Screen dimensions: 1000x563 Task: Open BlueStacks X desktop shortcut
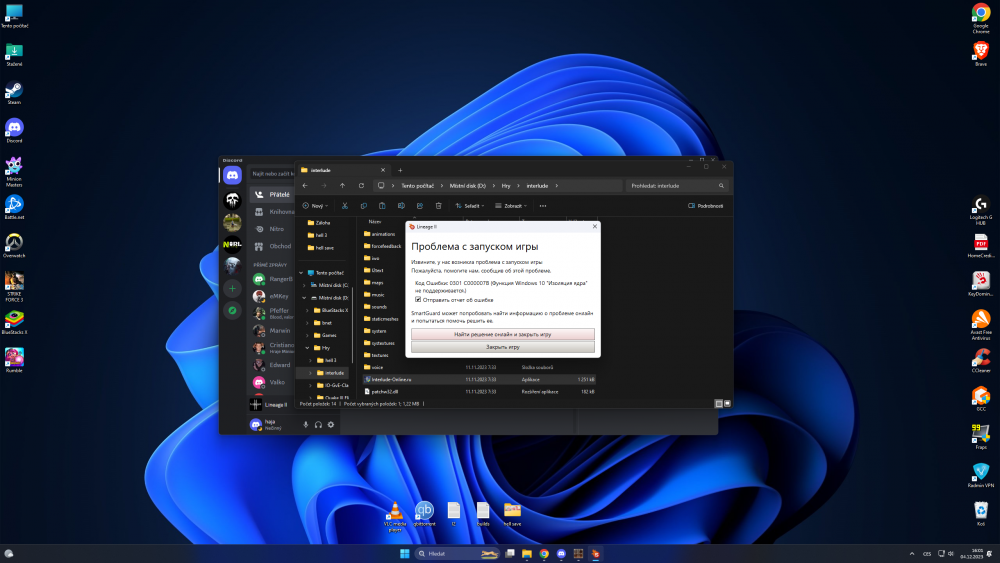point(14,323)
